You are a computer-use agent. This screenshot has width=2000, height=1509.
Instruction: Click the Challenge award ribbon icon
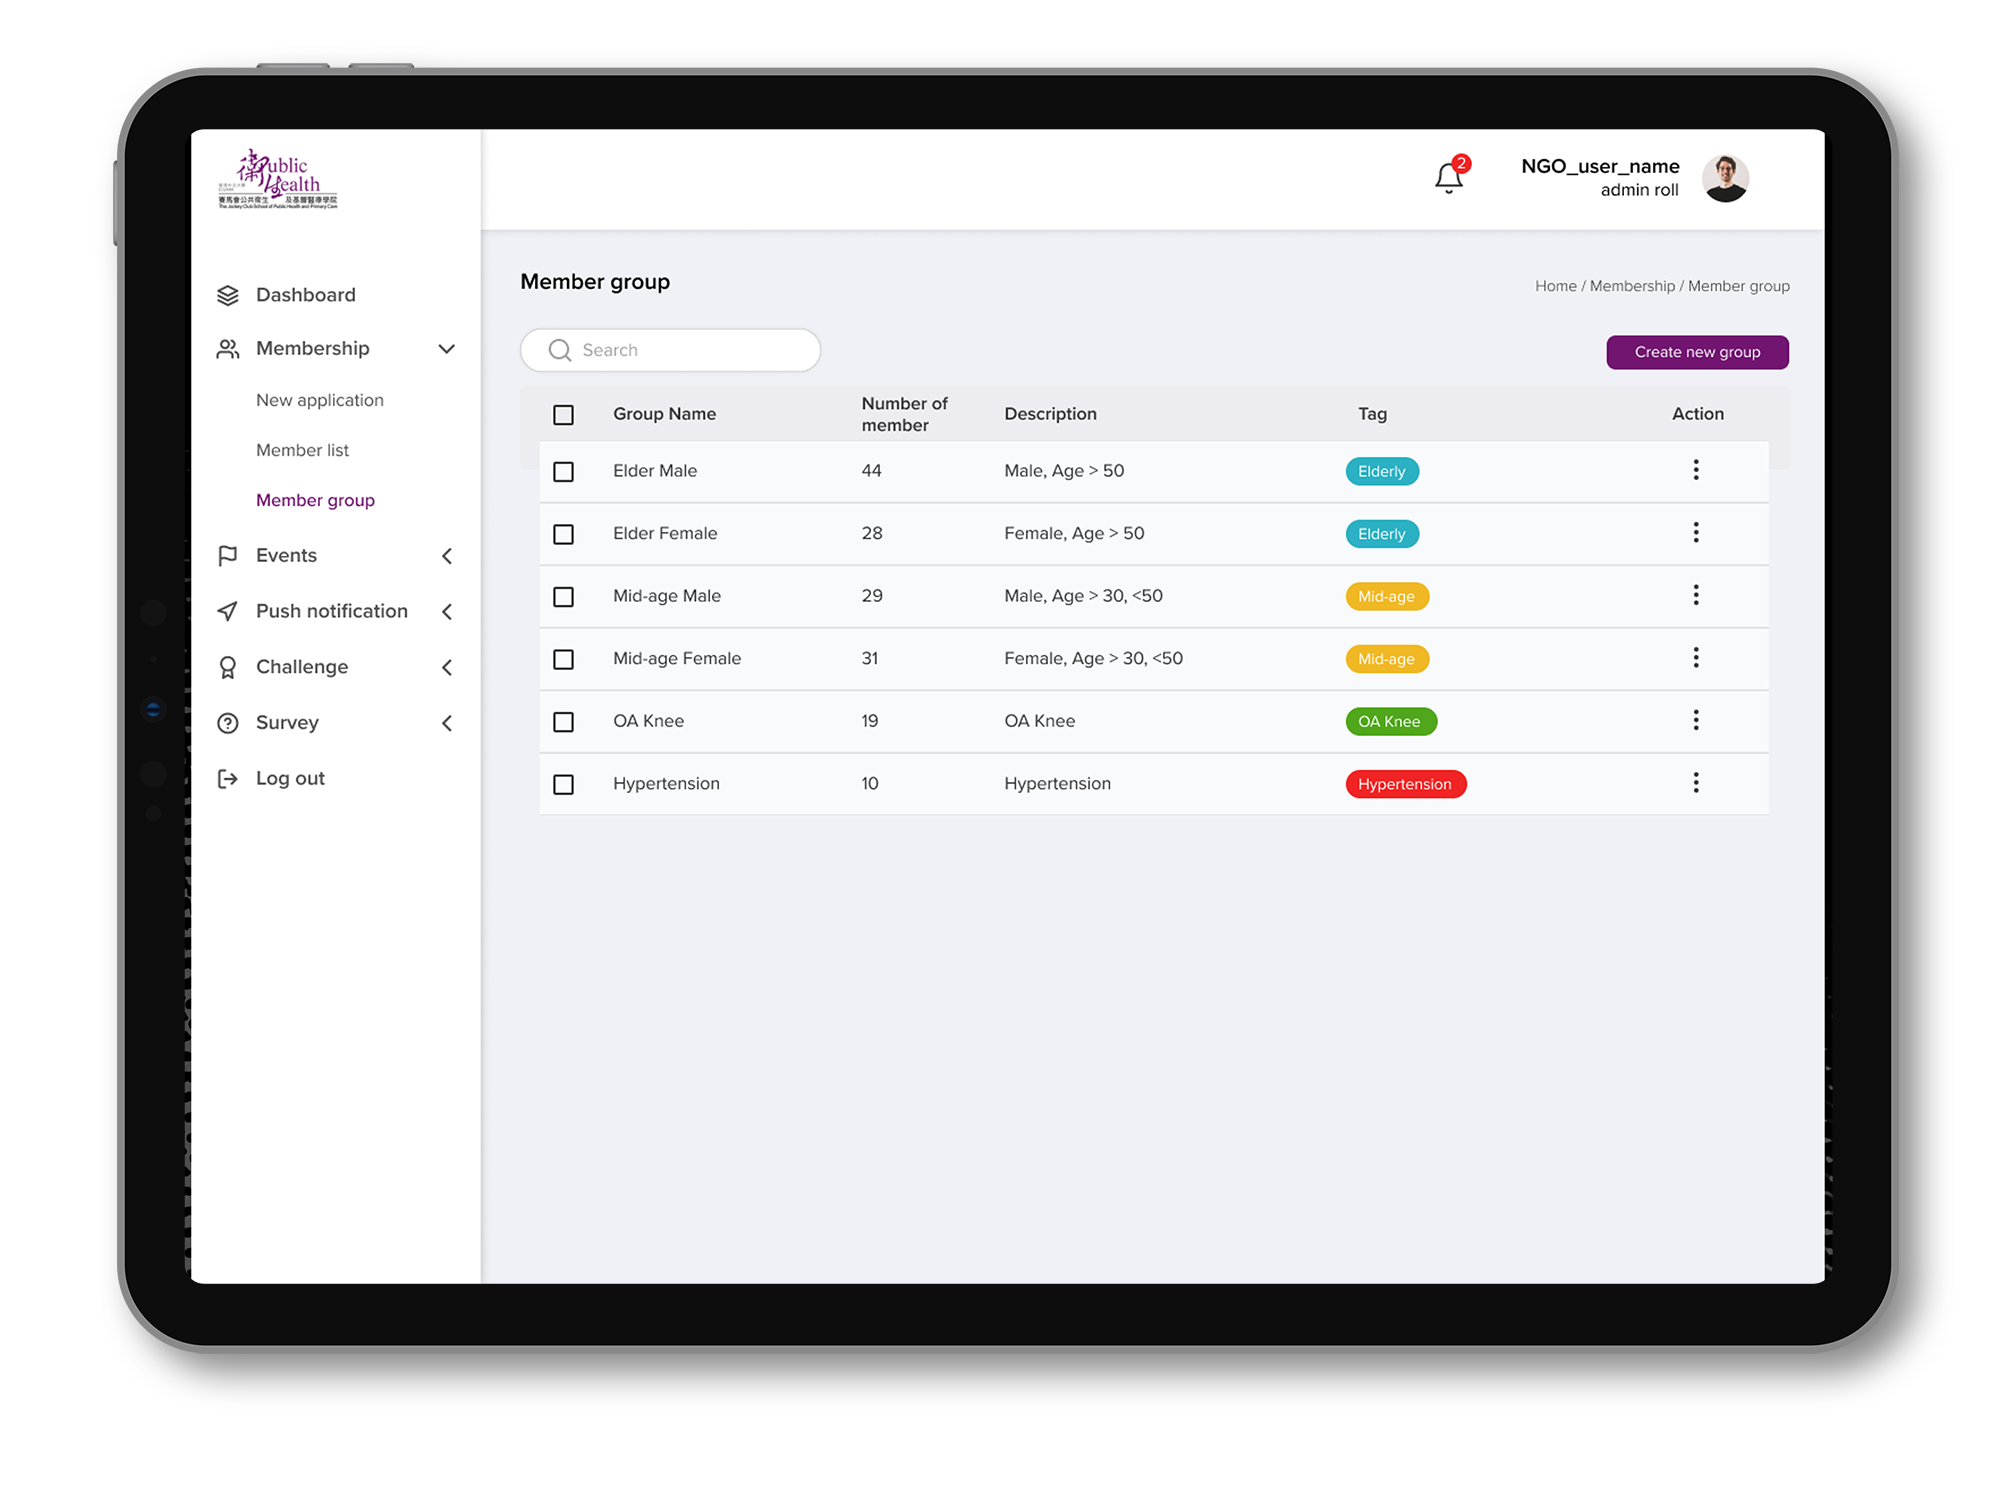tap(228, 667)
